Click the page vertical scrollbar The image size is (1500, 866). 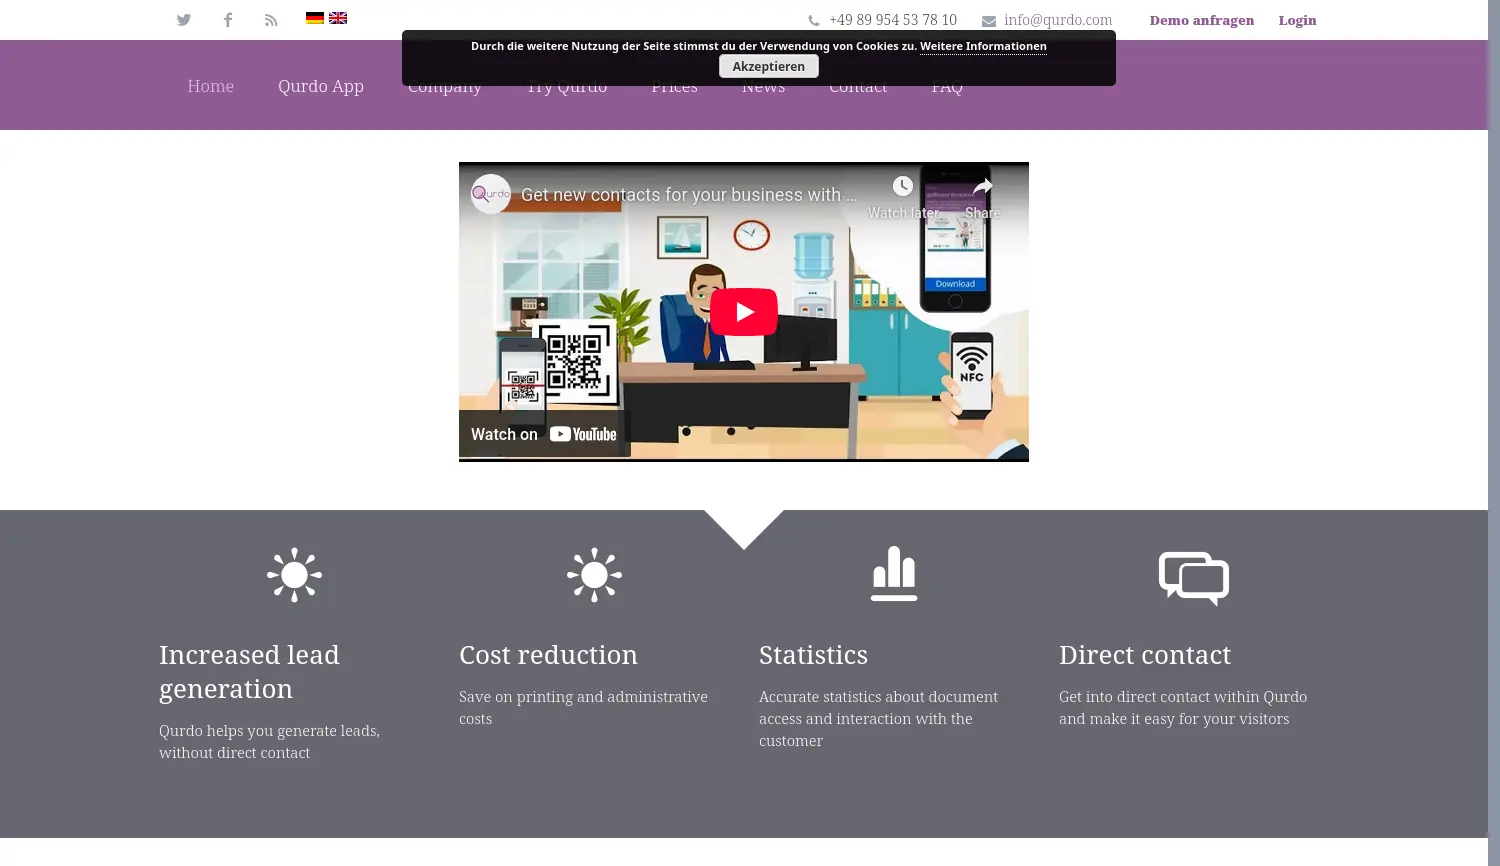1494,433
